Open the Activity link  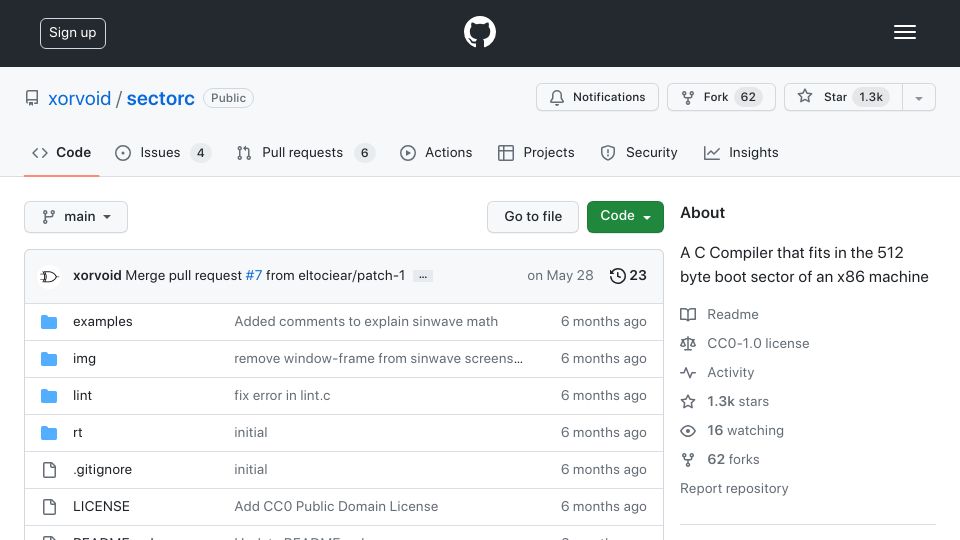(730, 372)
